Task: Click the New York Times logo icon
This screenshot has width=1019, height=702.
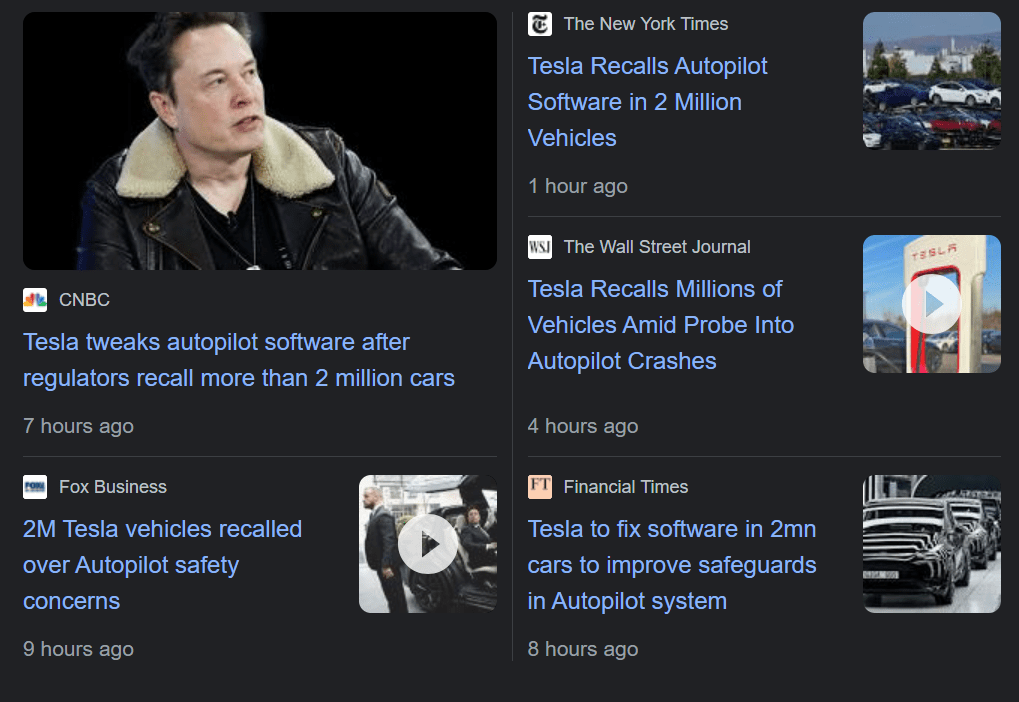Action: [540, 24]
